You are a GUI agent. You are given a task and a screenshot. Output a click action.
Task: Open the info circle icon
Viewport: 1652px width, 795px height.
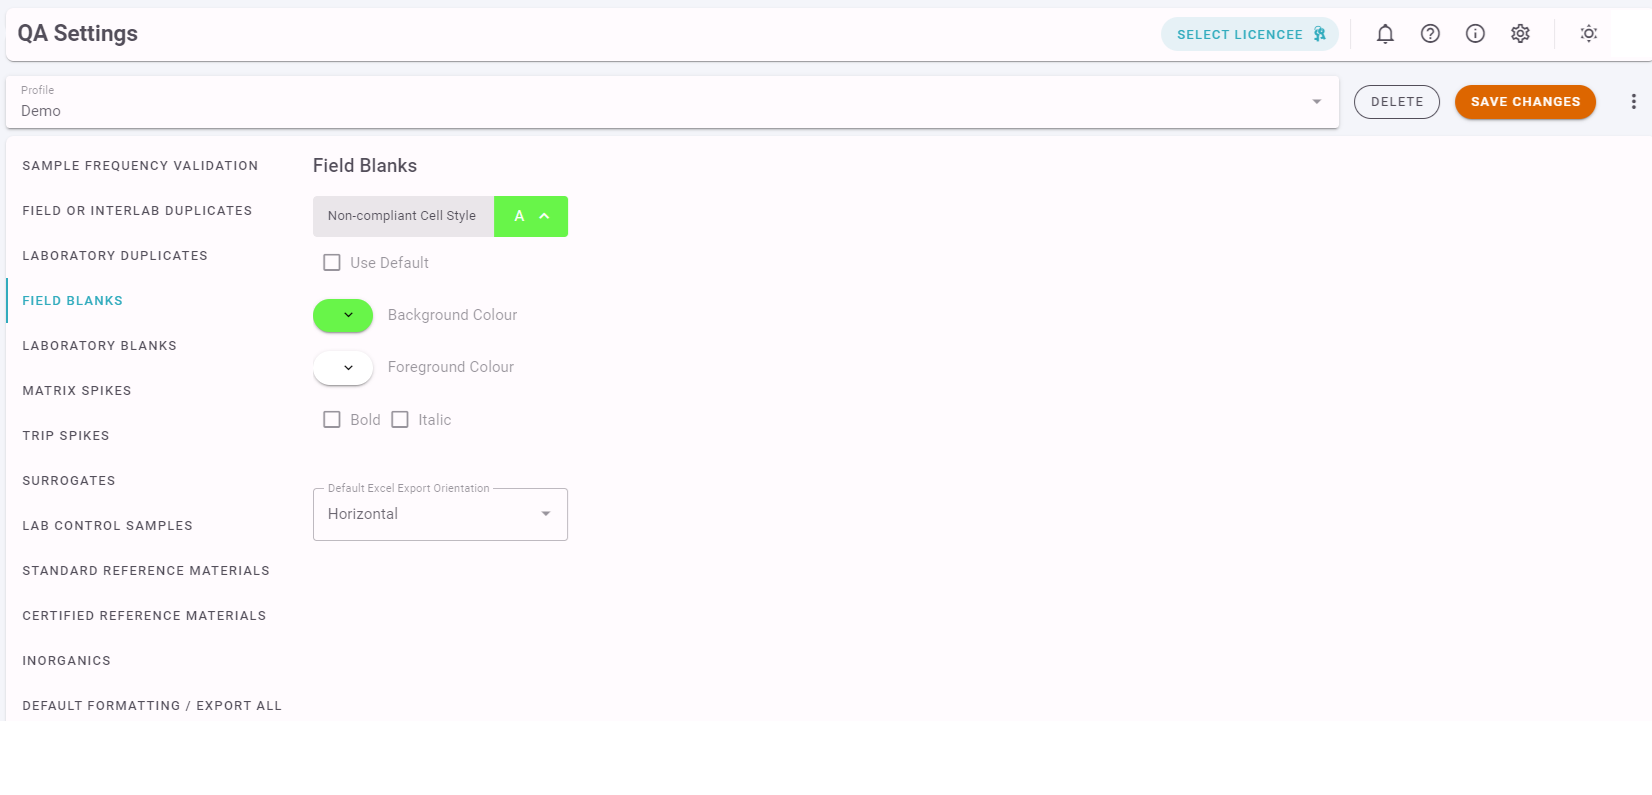pyautogui.click(x=1475, y=34)
